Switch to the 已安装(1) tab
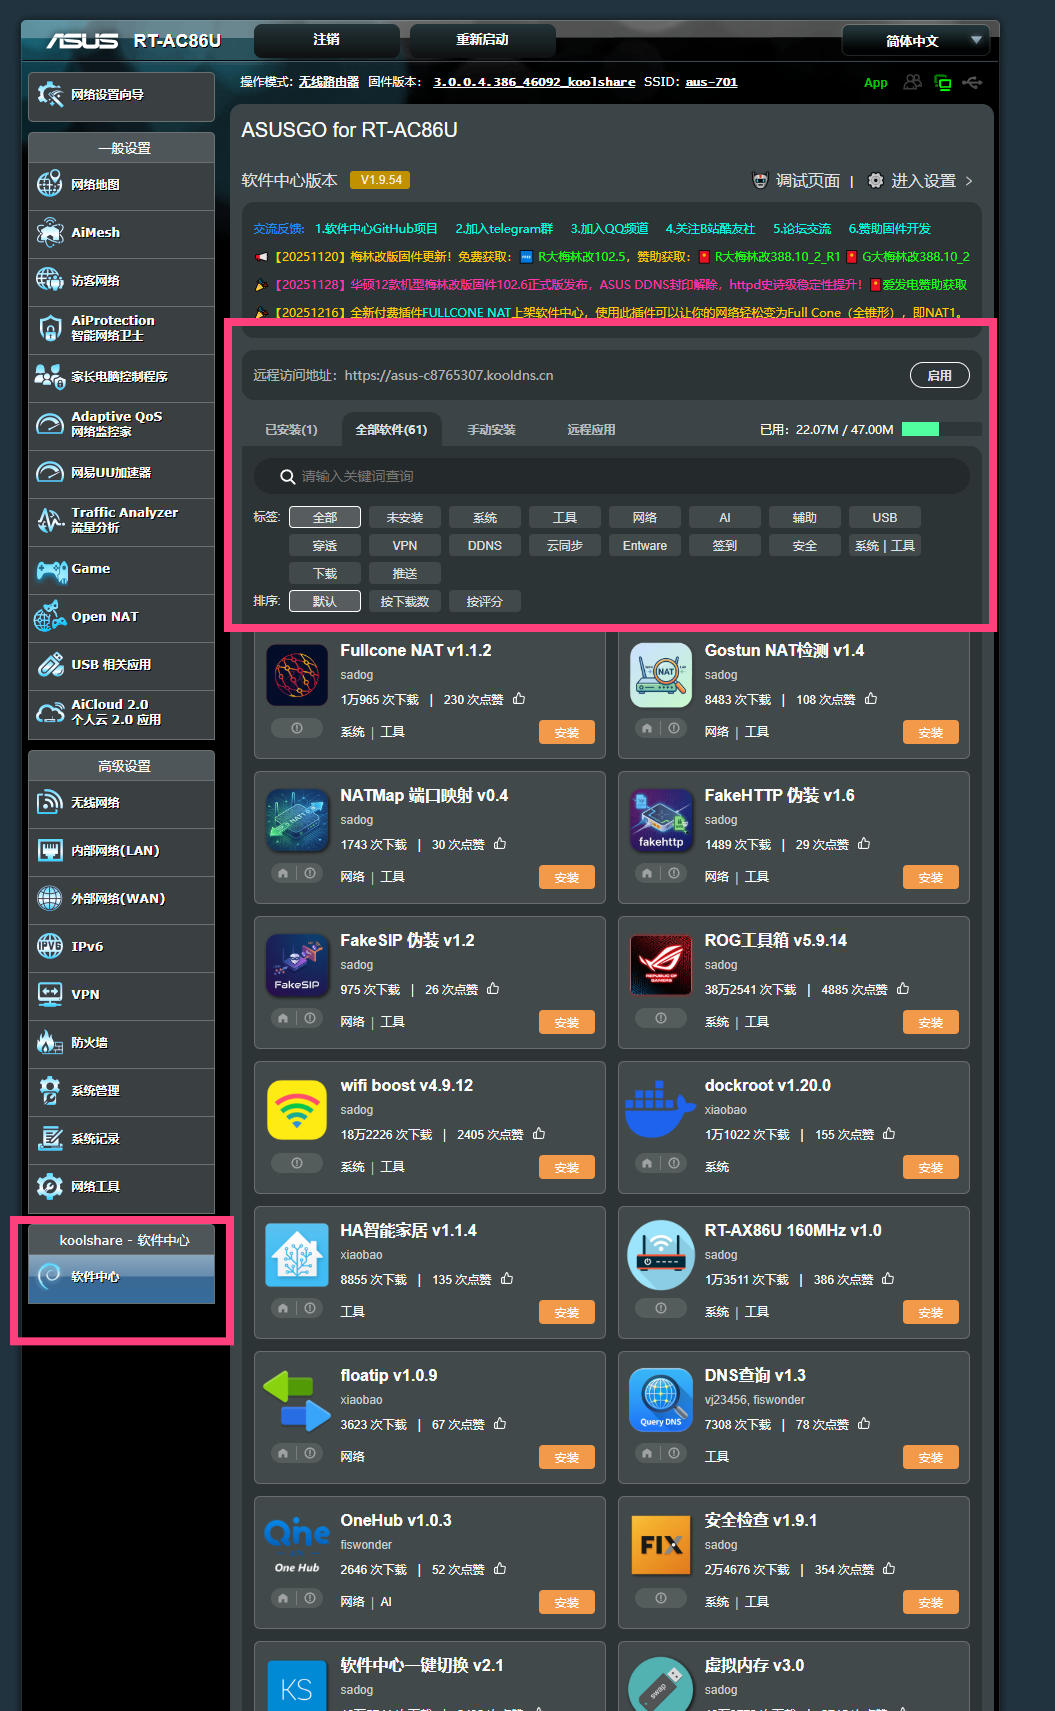 (291, 430)
